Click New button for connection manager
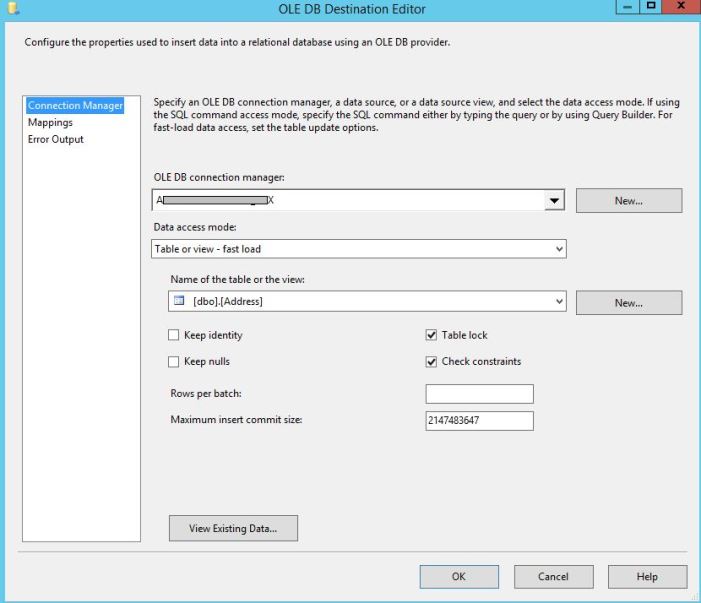 (x=629, y=201)
